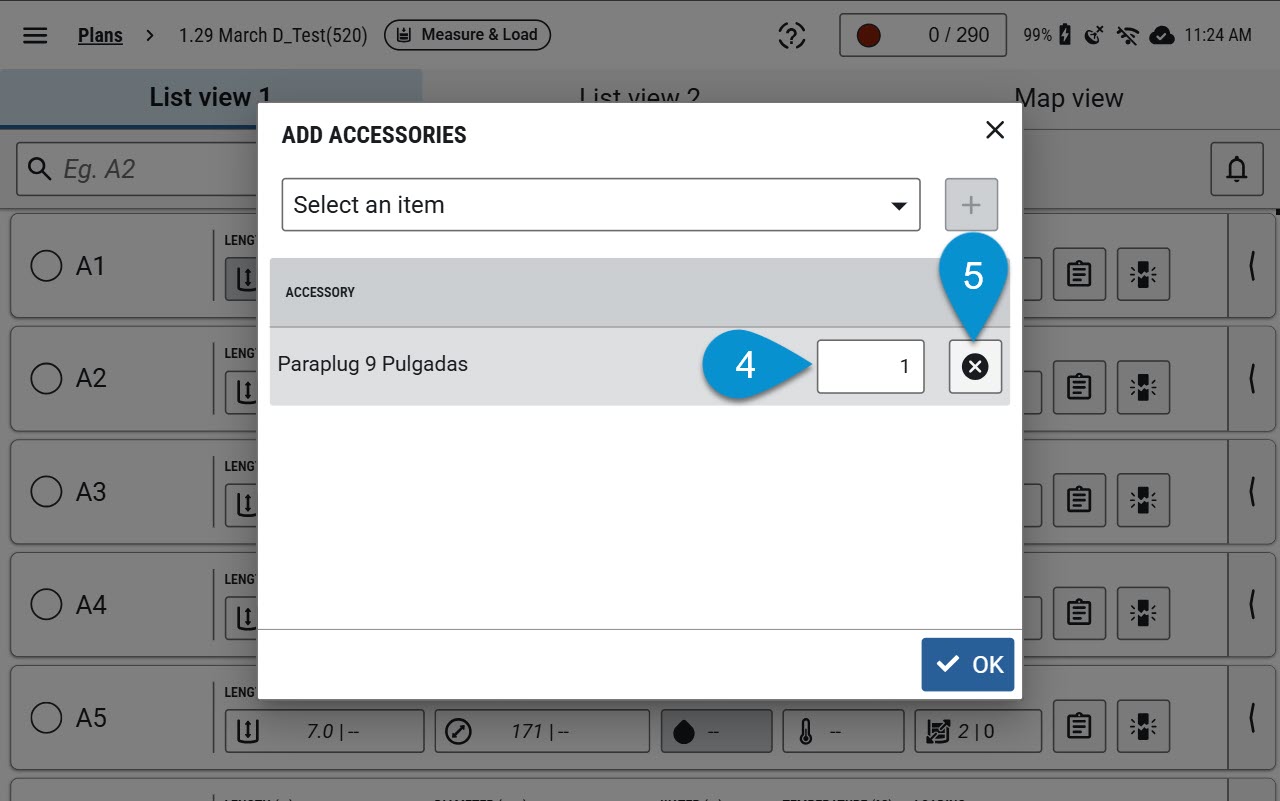
Task: Open clipboard notes icon for A1
Action: point(1079,274)
